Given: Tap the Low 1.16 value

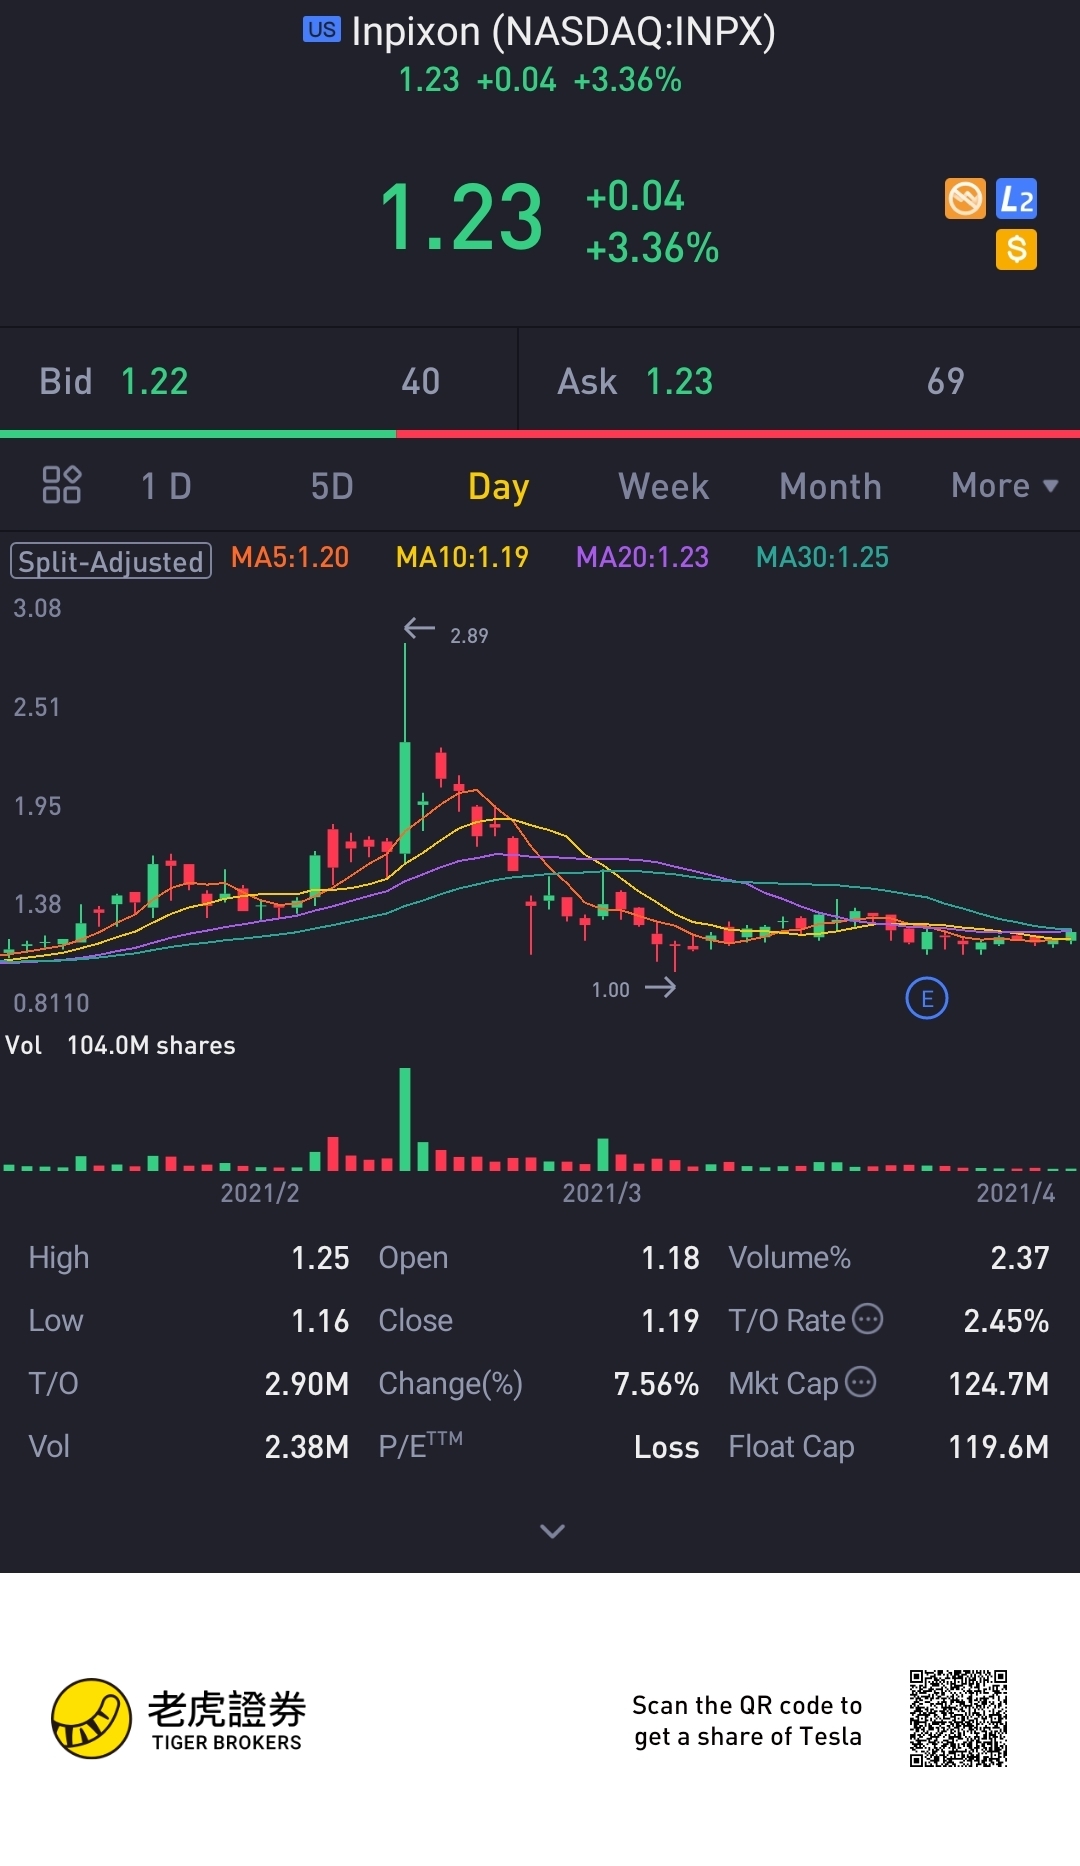Looking at the screenshot, I should click(320, 1320).
